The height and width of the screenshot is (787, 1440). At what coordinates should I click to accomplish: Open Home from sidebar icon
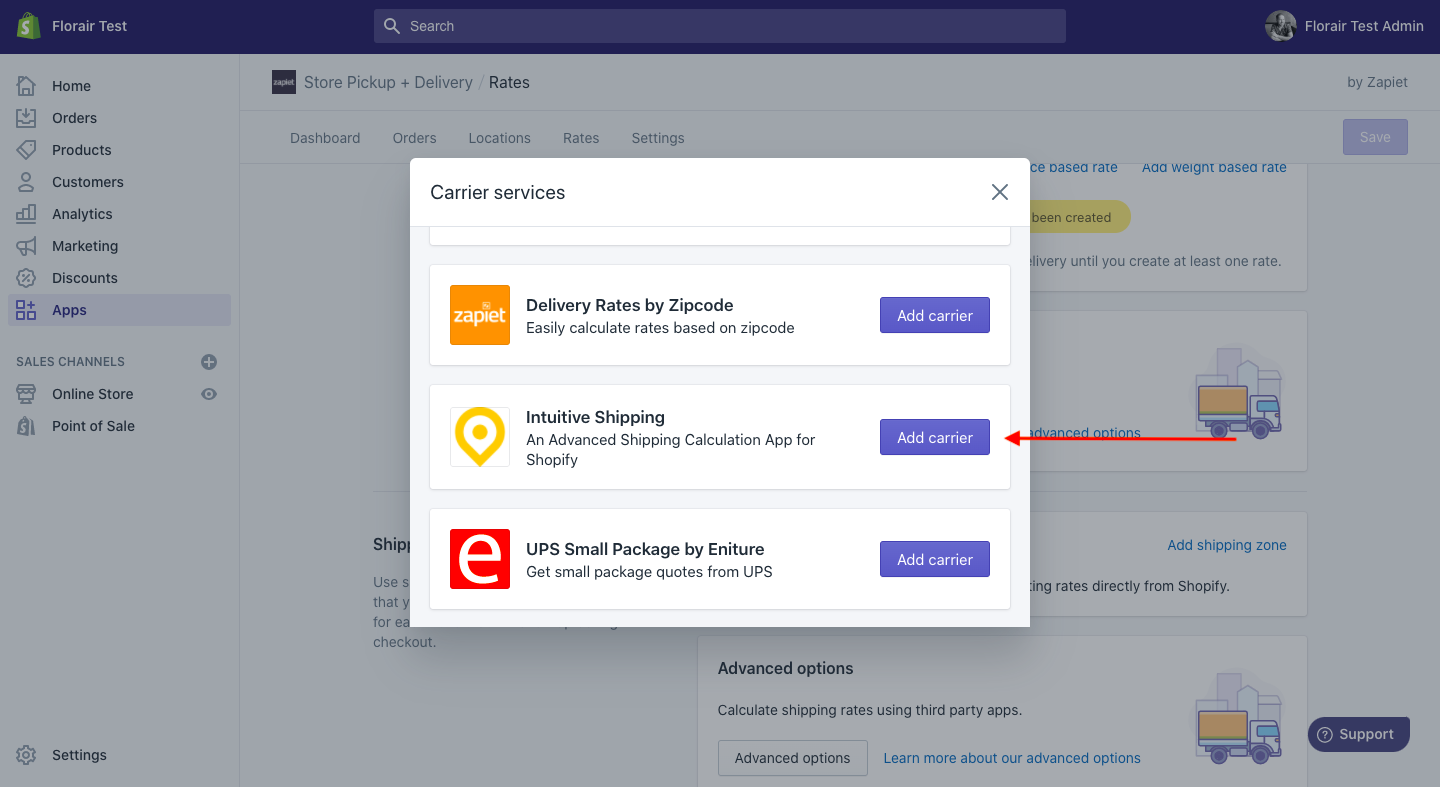26,86
